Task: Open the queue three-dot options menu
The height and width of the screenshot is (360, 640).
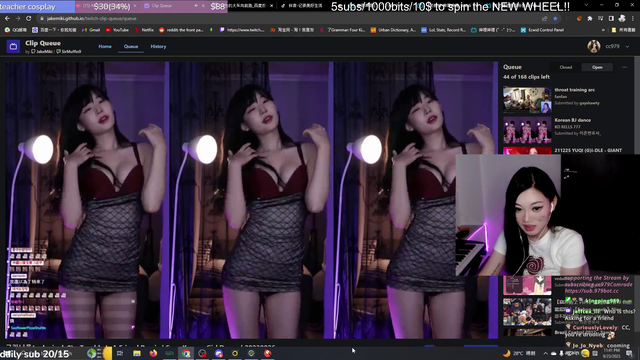Action: click(624, 67)
